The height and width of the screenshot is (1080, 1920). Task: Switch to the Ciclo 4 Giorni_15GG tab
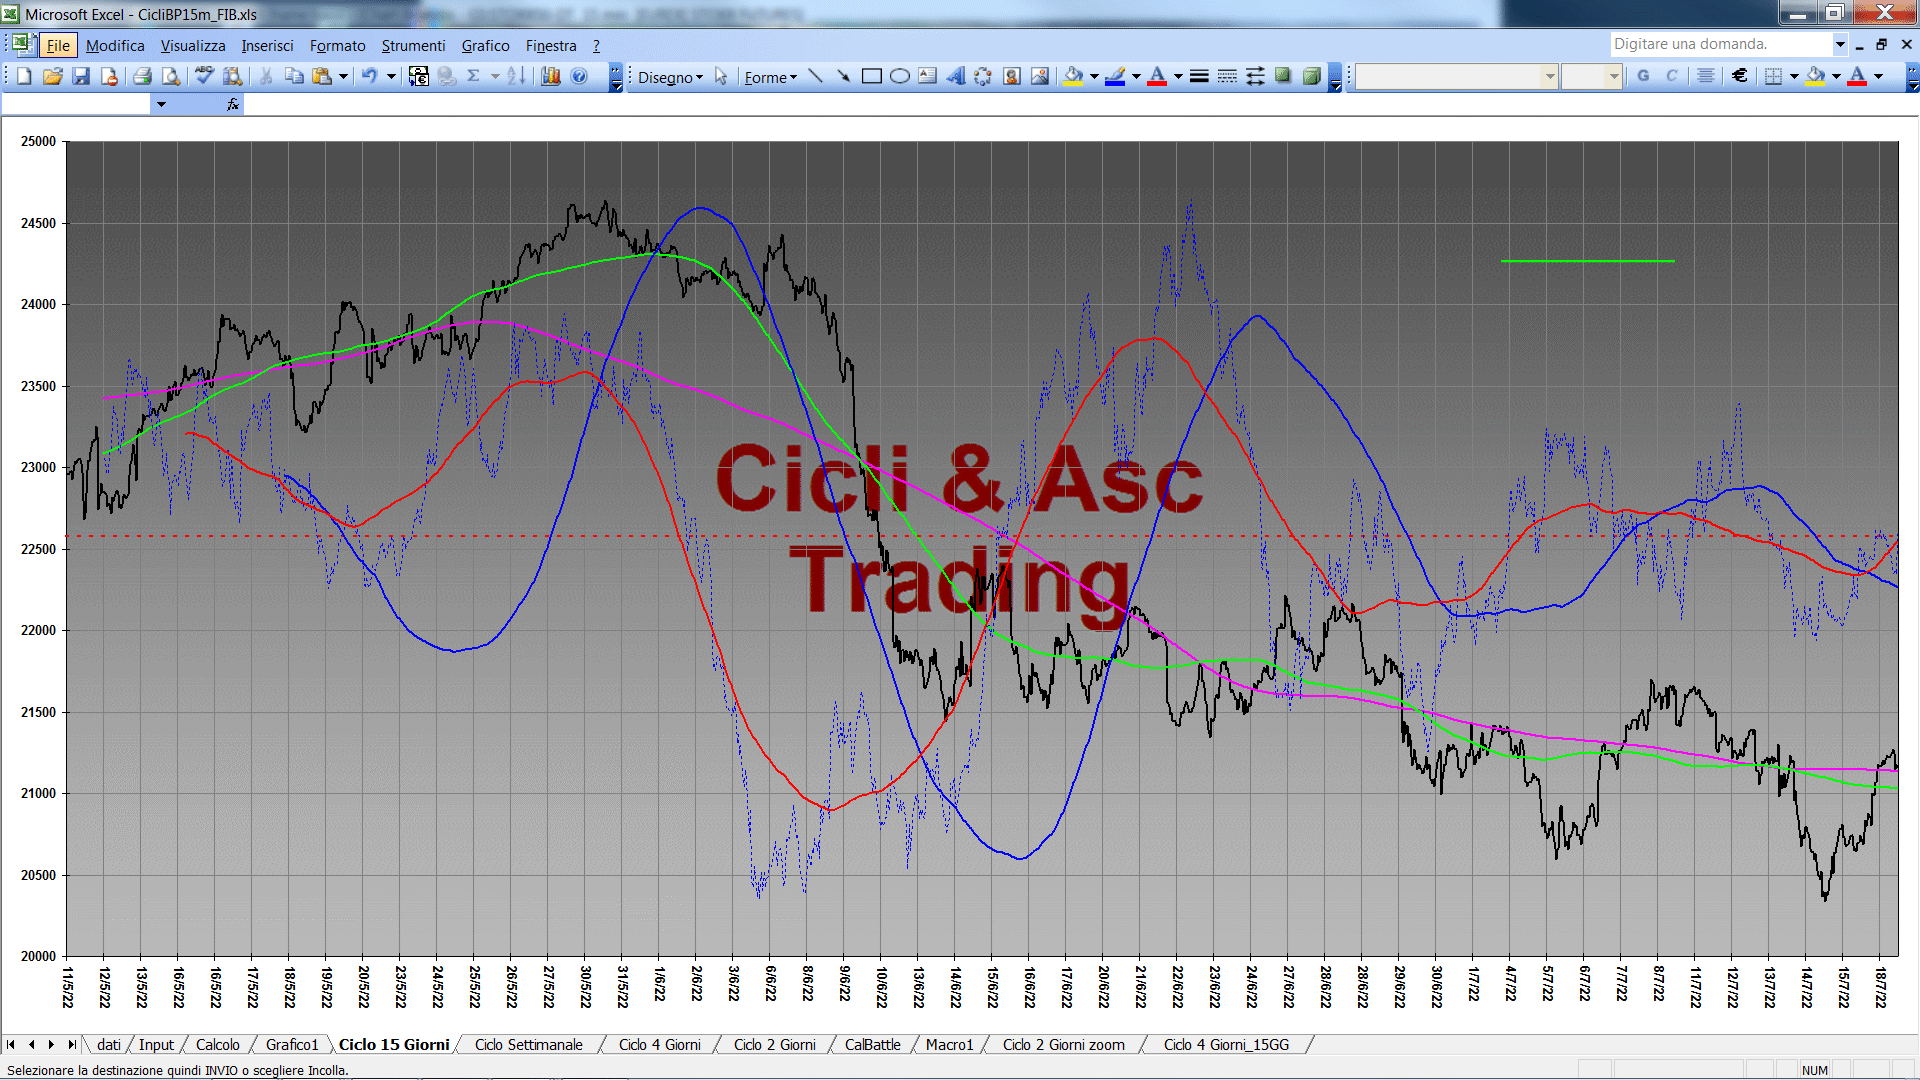pyautogui.click(x=1226, y=1045)
